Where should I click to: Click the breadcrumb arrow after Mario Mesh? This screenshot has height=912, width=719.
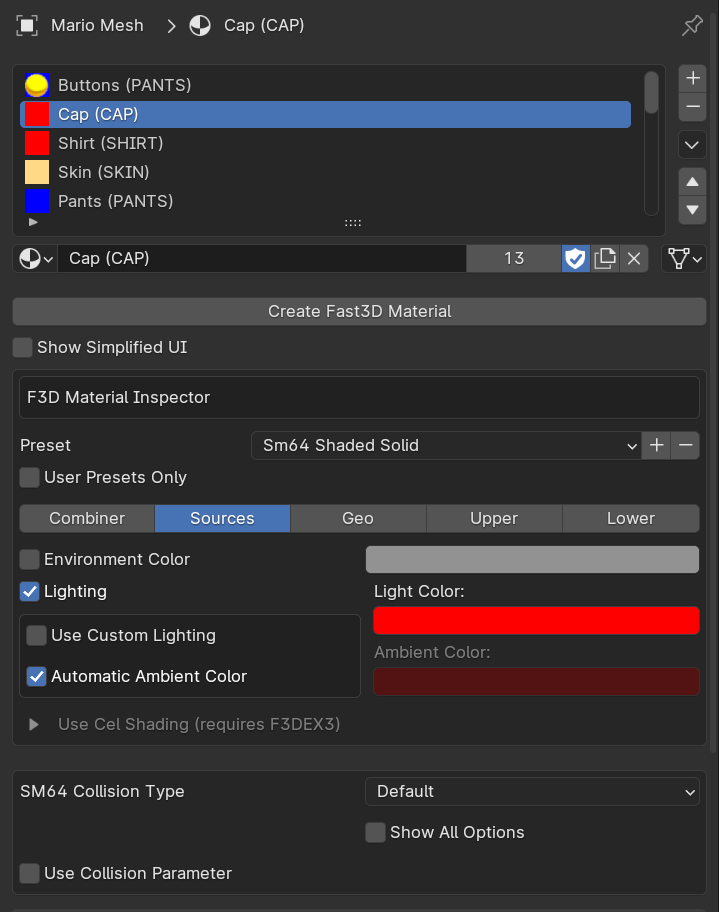171,26
